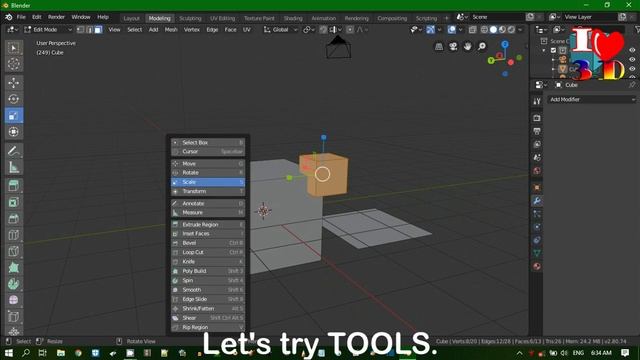Click the pan view hand icon

(467, 47)
